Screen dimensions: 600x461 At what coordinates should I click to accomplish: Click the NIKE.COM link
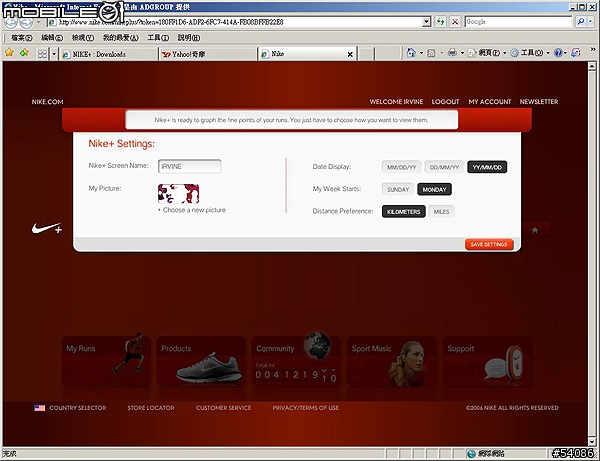(47, 102)
